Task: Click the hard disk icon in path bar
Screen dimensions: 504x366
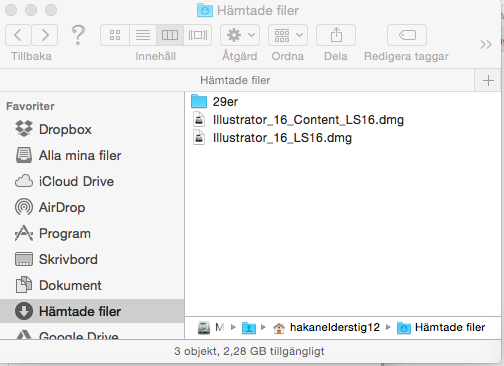Action: tap(204, 328)
